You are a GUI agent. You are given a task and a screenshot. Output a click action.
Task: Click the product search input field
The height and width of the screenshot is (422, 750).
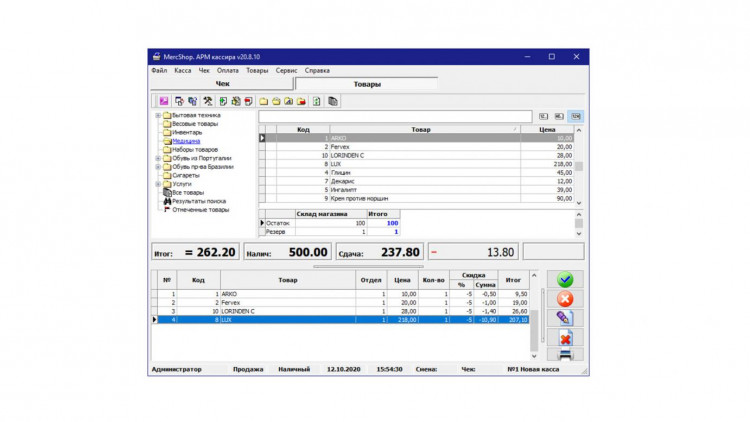[x=396, y=116]
